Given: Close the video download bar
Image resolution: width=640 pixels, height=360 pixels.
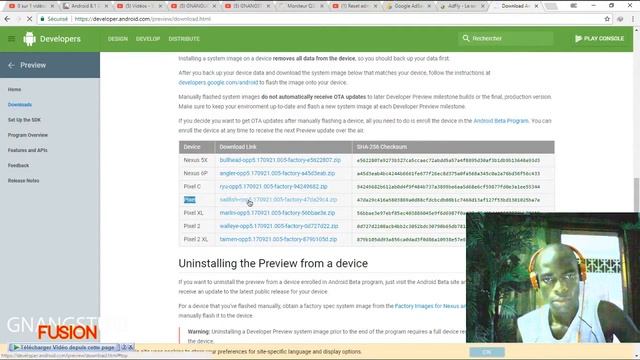Looking at the screenshot, I should (x=131, y=347).
